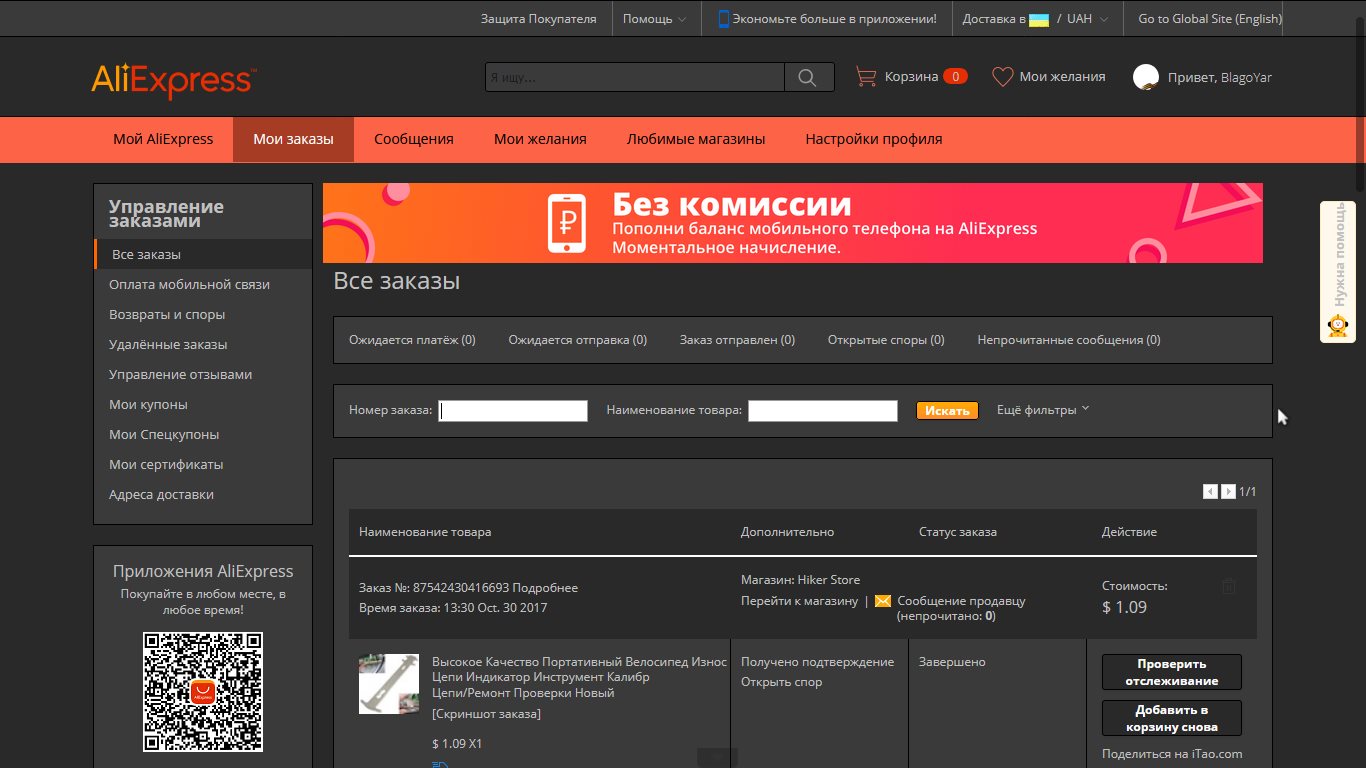Open Адреса доставки

(x=161, y=494)
